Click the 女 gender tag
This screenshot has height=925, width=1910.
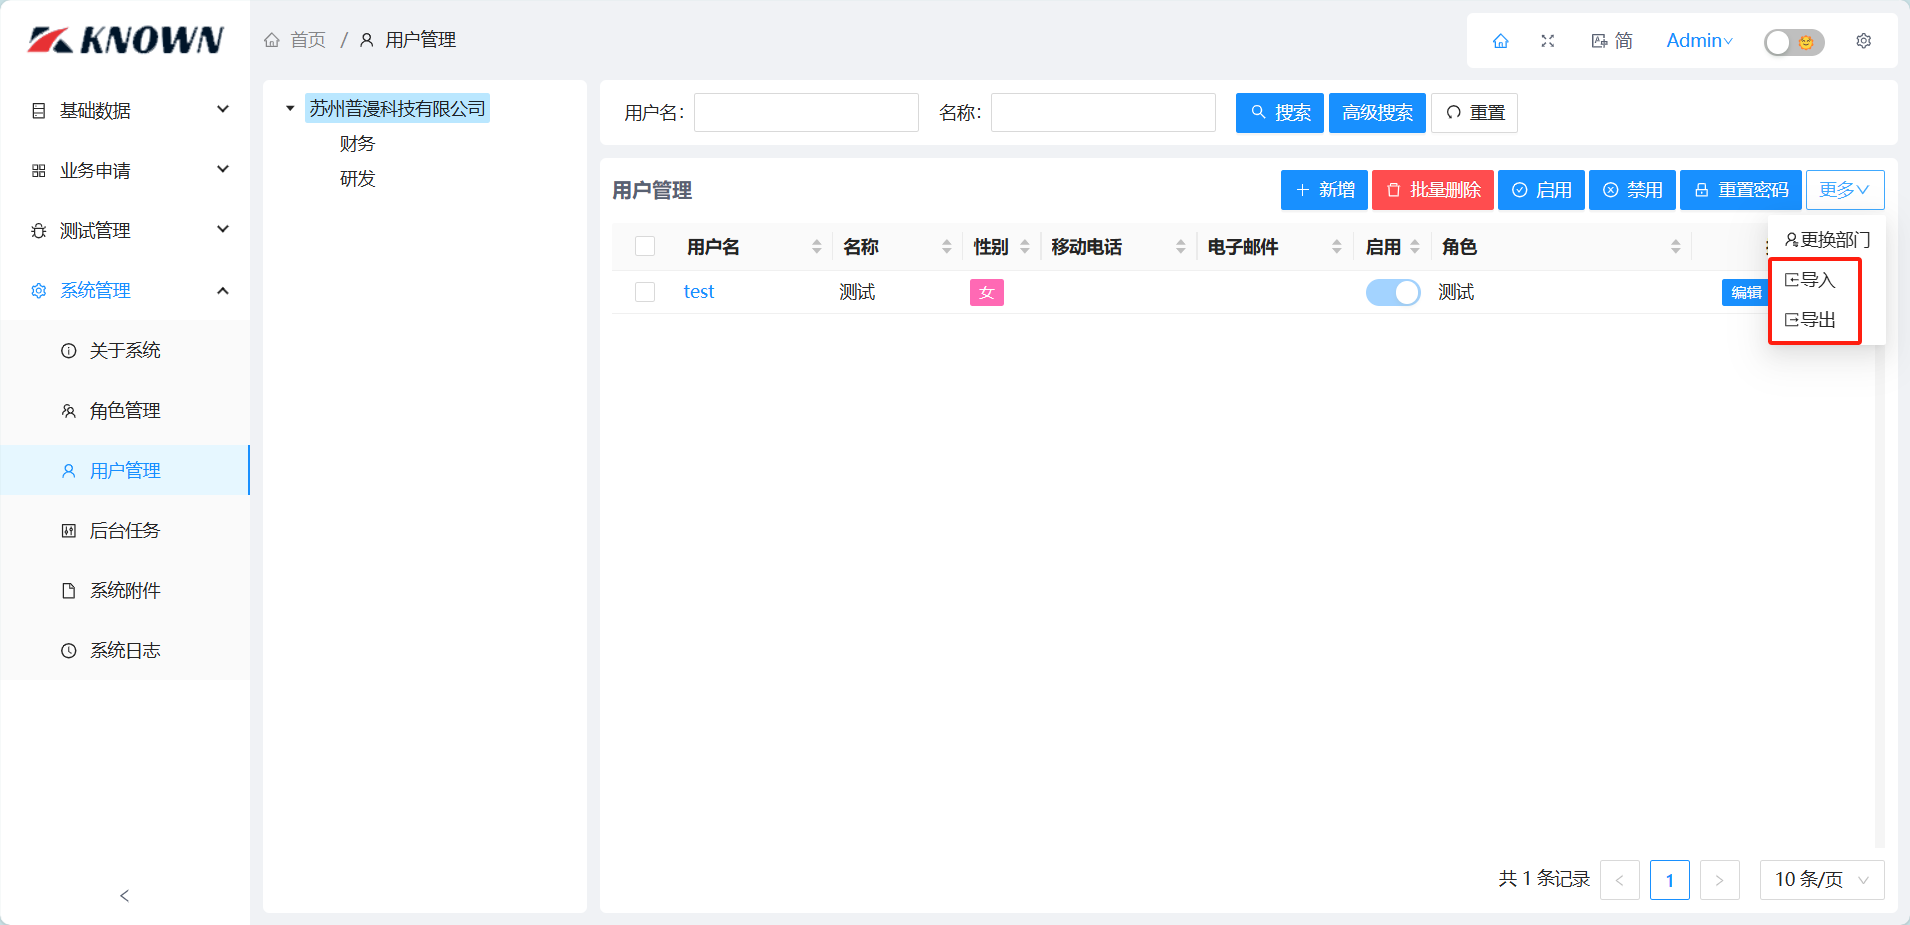click(987, 292)
